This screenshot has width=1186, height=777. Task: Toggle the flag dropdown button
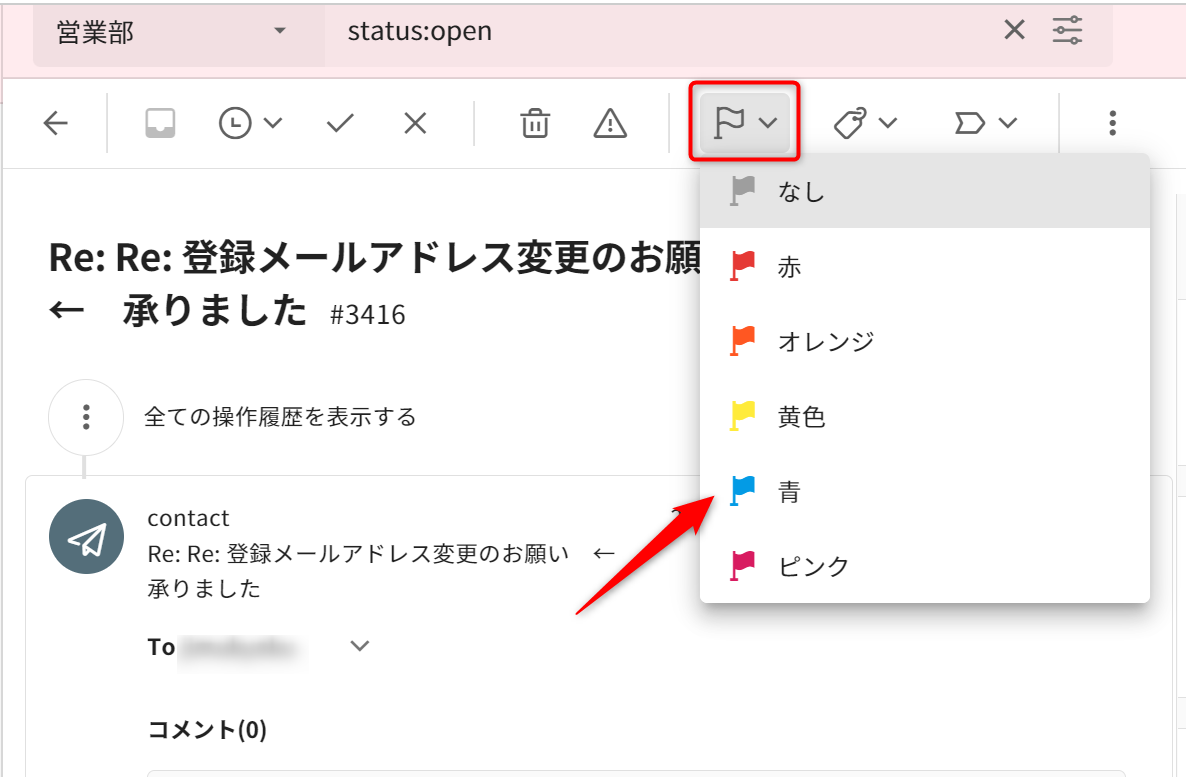745,123
